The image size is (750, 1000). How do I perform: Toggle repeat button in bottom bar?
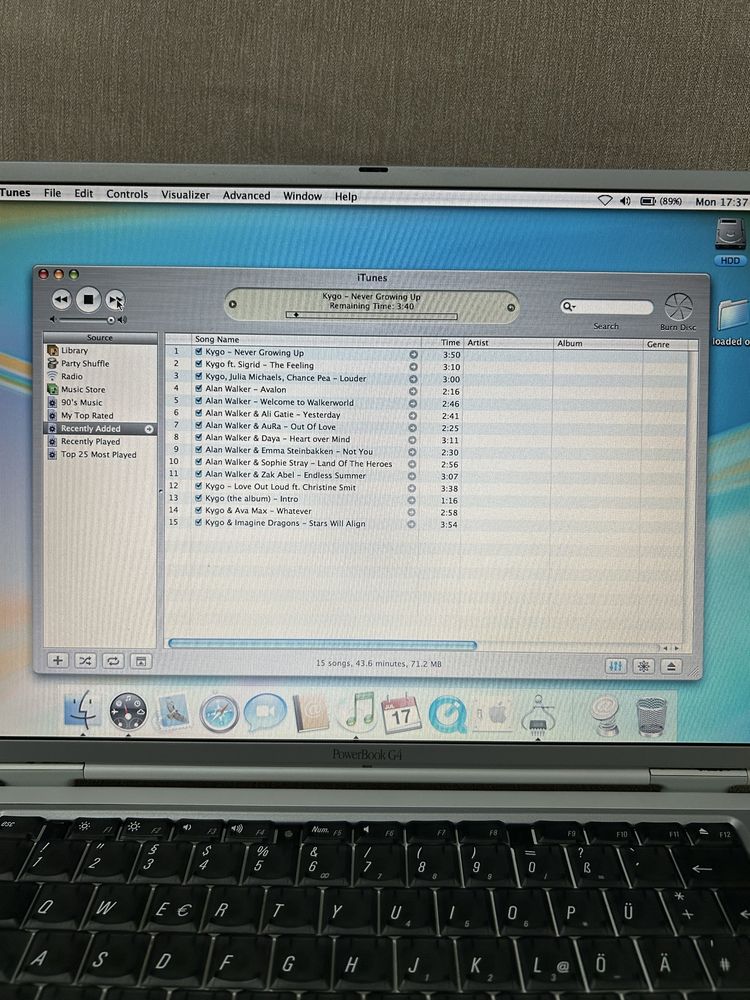(113, 661)
